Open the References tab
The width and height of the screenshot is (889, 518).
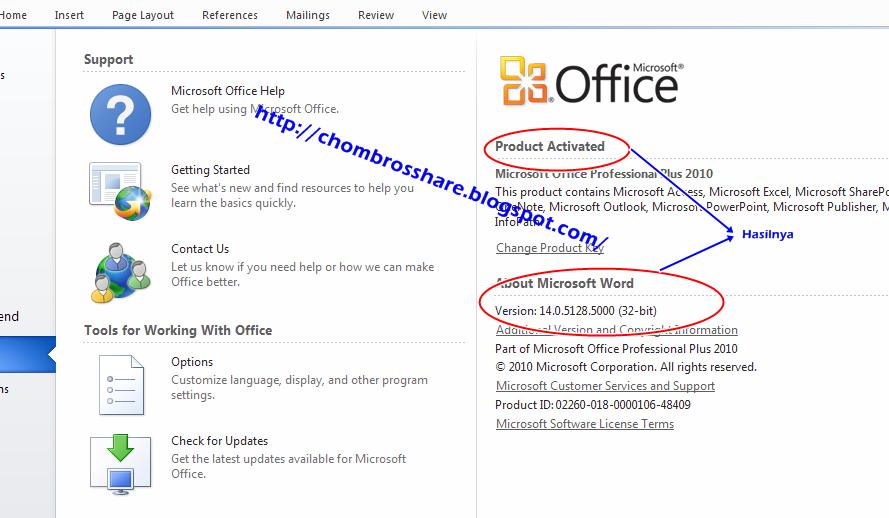coord(230,15)
